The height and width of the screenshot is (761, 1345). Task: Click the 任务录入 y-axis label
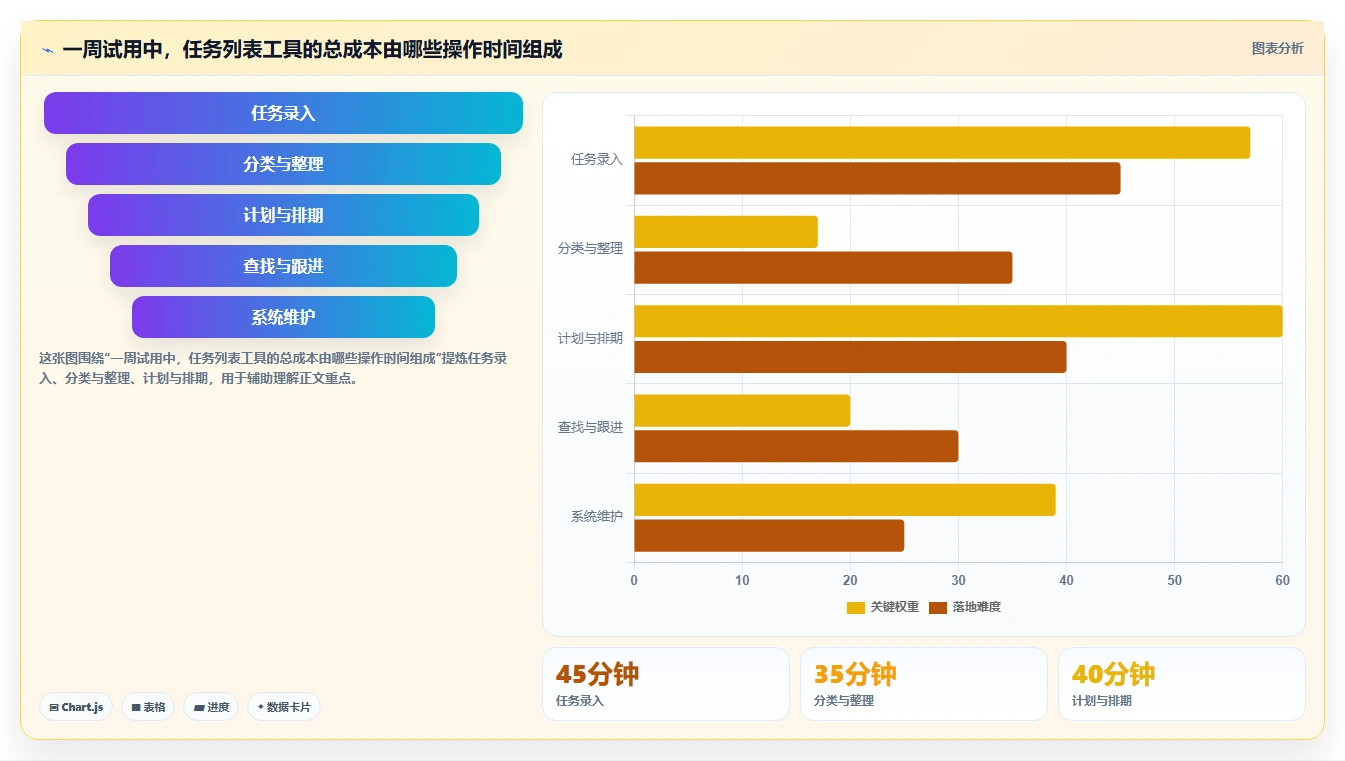[597, 159]
